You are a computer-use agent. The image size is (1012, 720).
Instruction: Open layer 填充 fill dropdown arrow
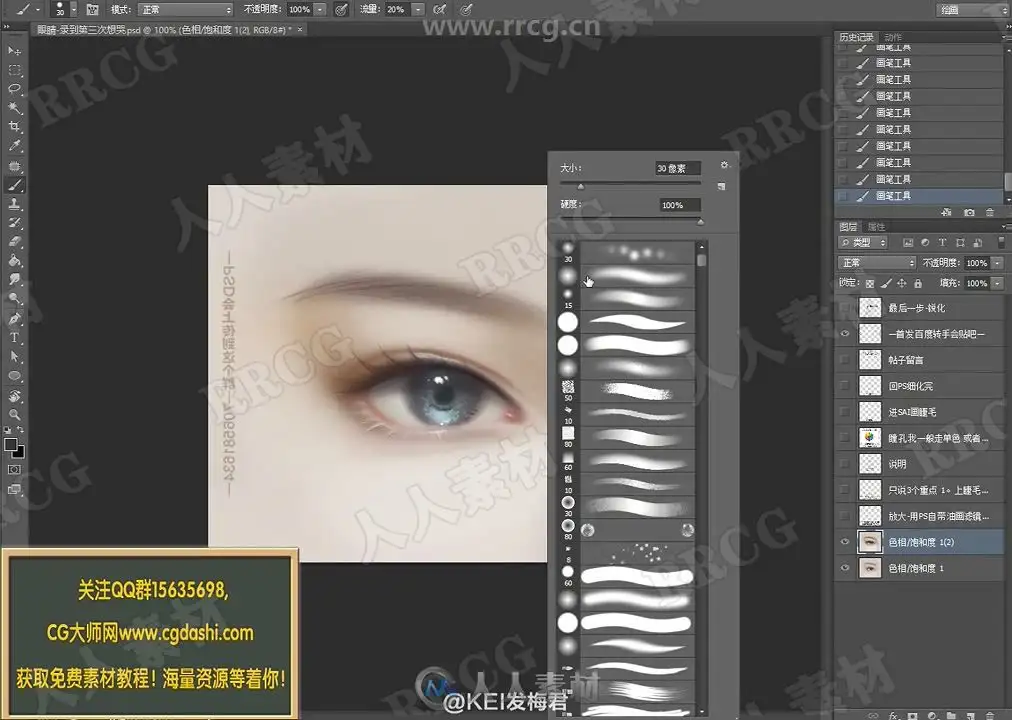[x=998, y=283]
